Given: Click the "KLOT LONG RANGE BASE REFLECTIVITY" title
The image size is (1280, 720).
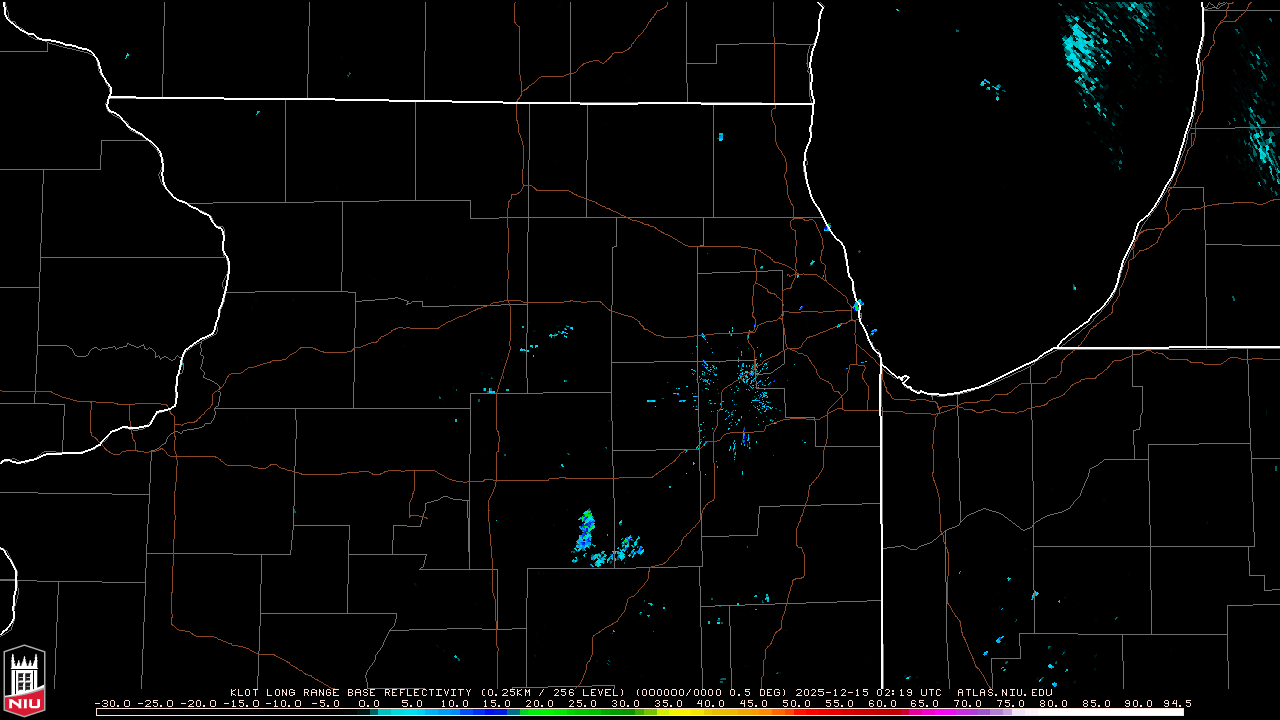Looking at the screenshot, I should (351, 692).
